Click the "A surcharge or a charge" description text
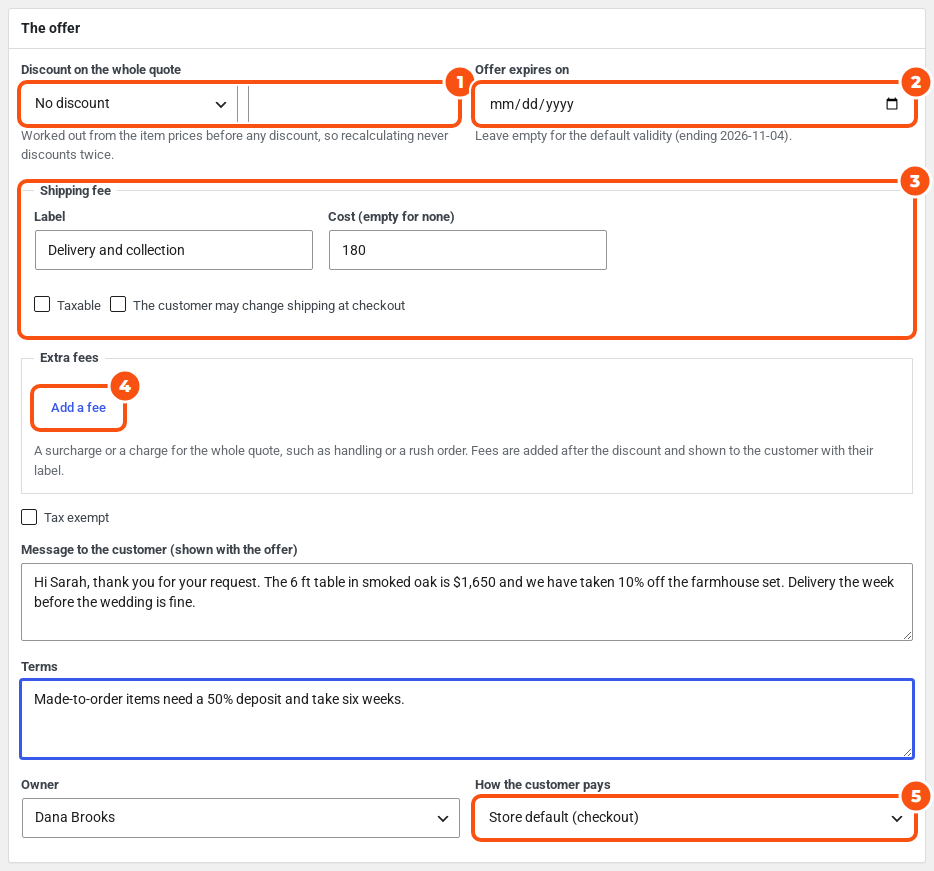 pyautogui.click(x=453, y=460)
